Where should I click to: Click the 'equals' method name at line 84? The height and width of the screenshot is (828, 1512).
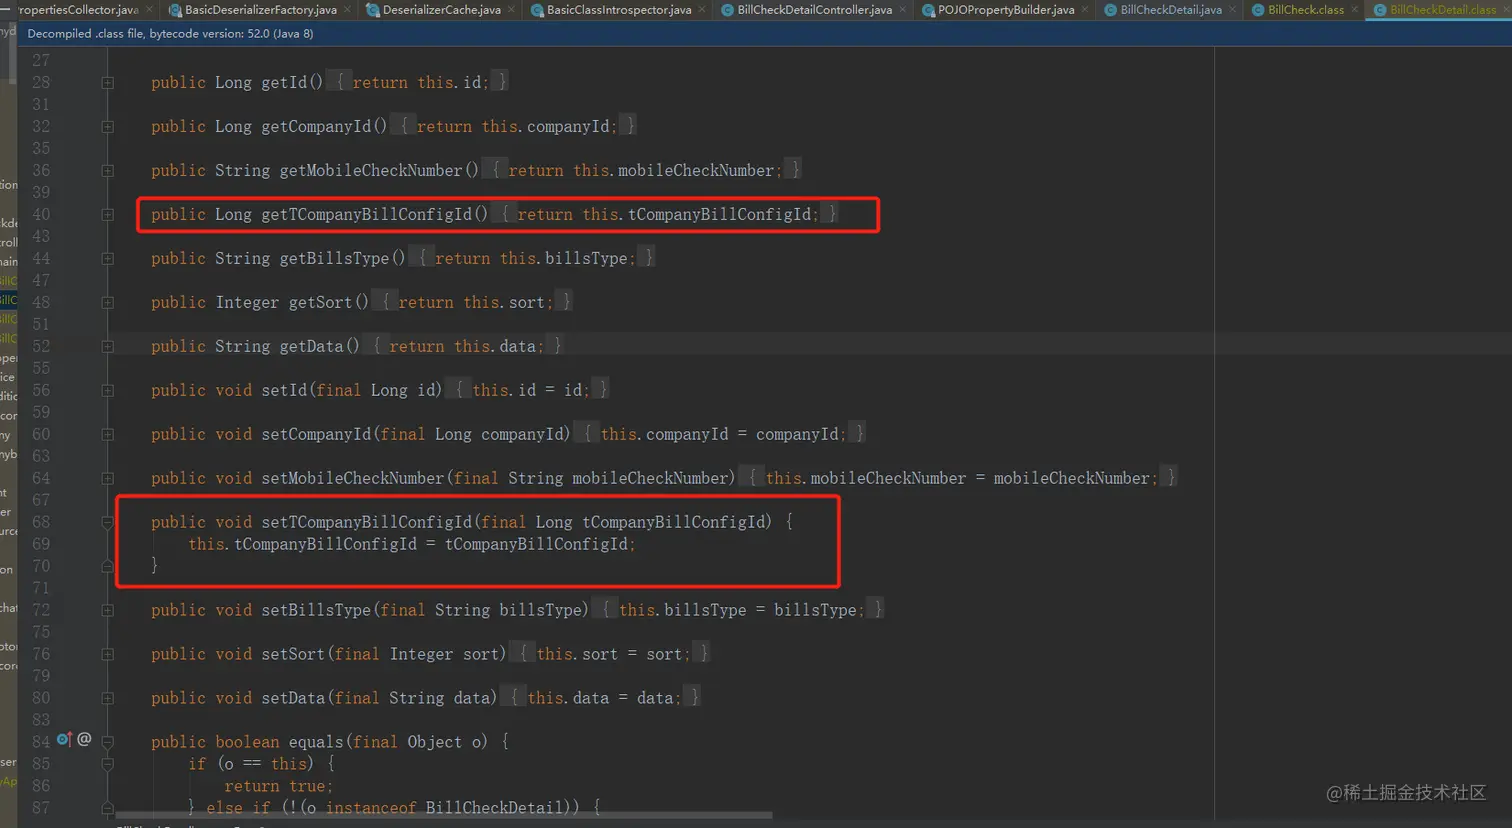[316, 742]
